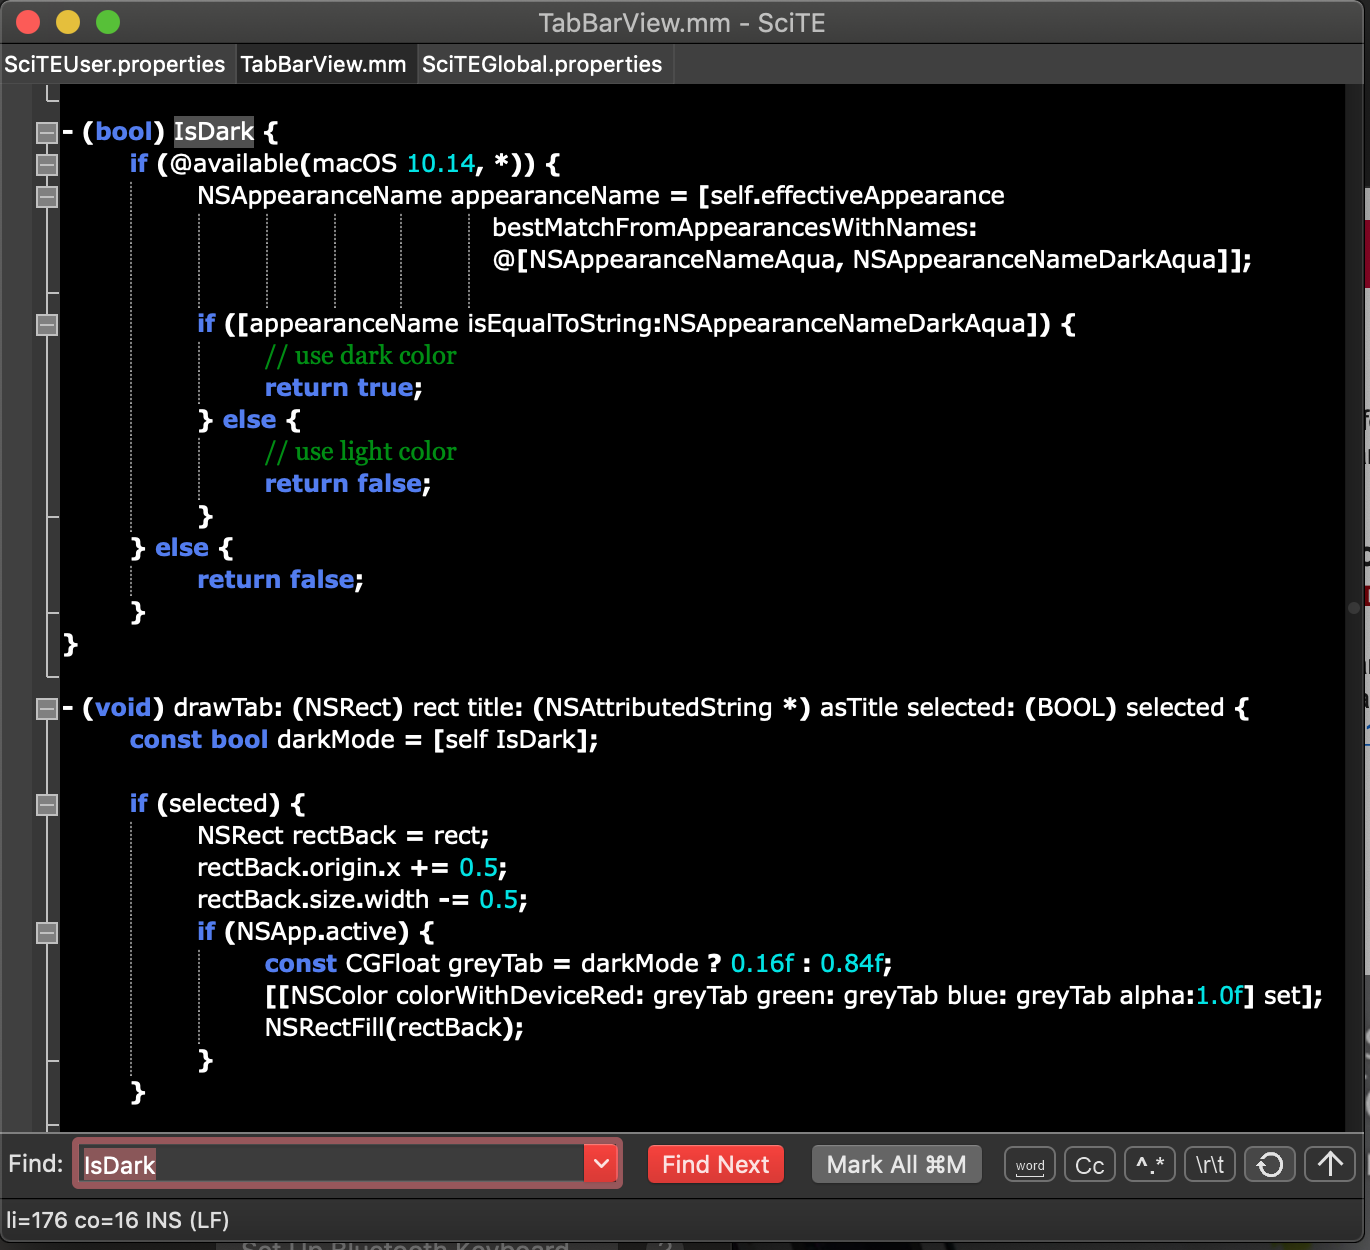
Task: Open the Find history dropdown
Action: (x=601, y=1164)
